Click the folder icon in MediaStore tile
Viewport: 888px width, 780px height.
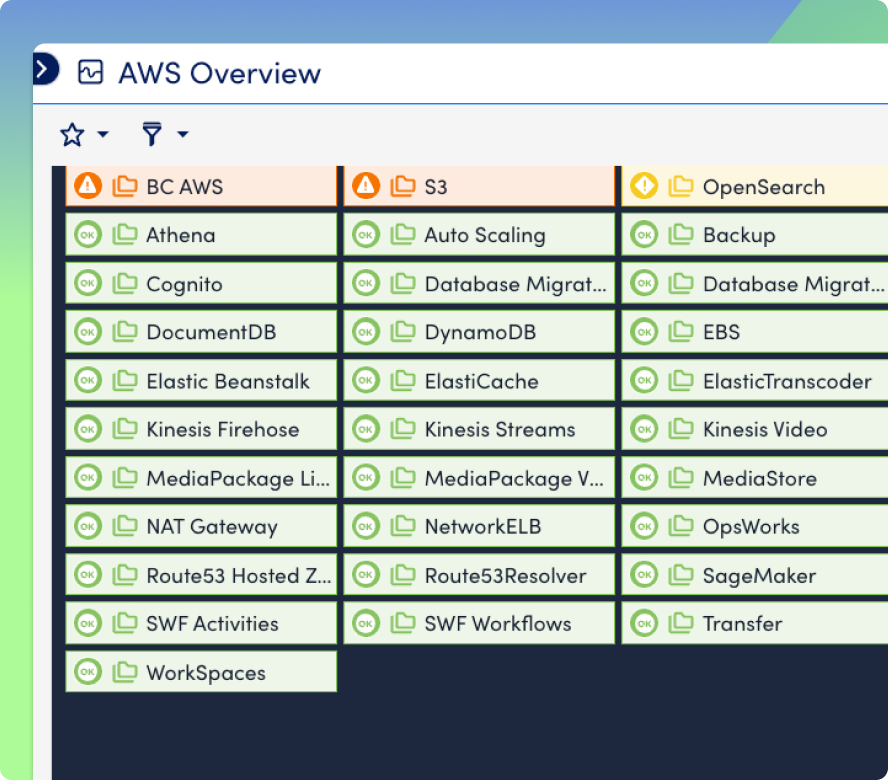(681, 478)
